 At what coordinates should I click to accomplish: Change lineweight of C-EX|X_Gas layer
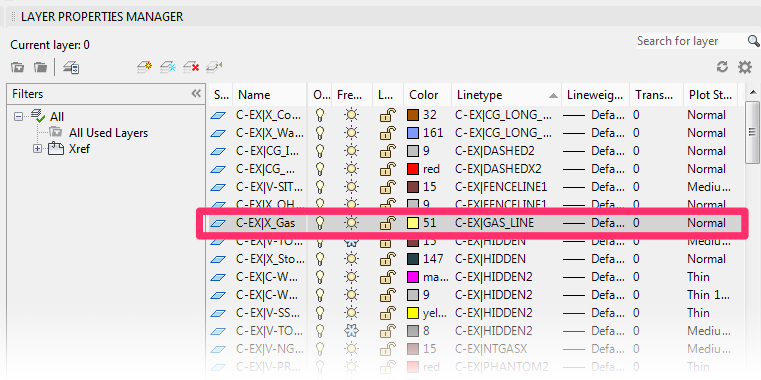tap(595, 223)
